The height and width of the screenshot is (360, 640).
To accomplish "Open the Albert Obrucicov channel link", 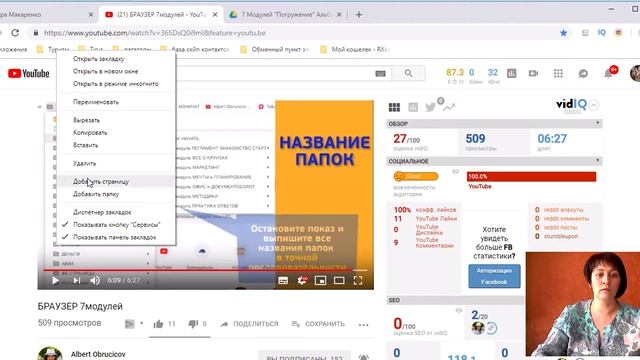I will (98, 354).
